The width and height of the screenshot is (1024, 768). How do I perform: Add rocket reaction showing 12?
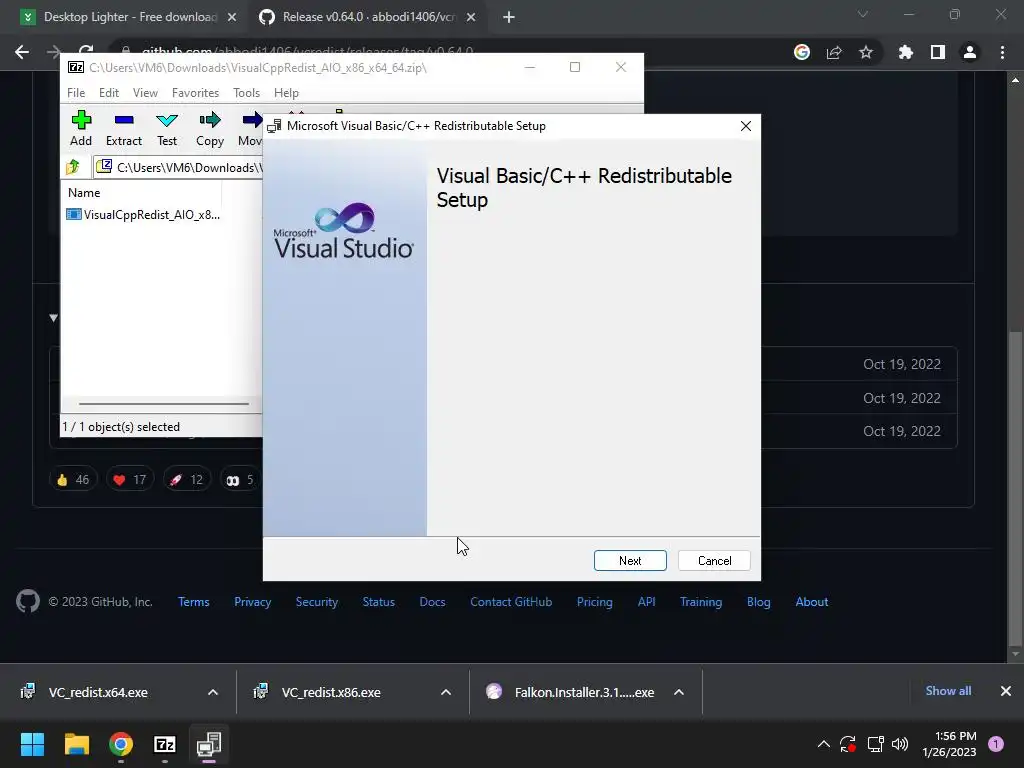pos(187,480)
